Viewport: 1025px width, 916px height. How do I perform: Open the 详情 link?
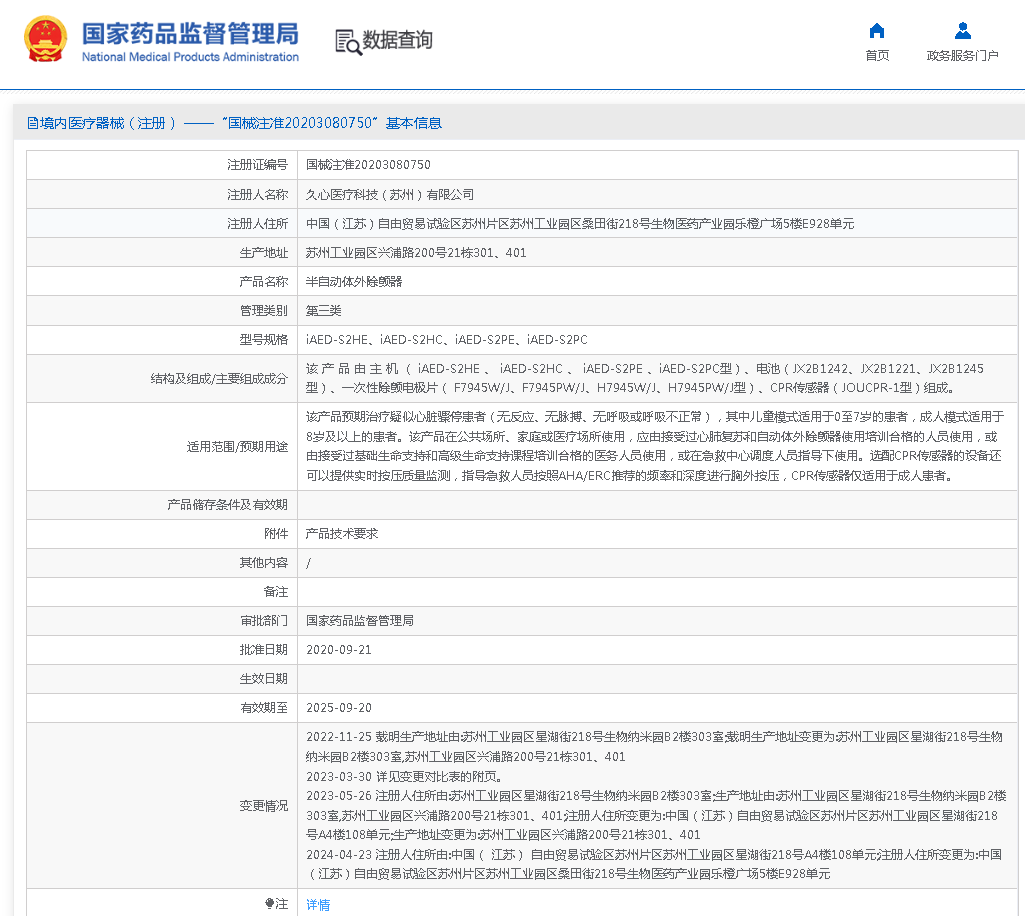317,905
